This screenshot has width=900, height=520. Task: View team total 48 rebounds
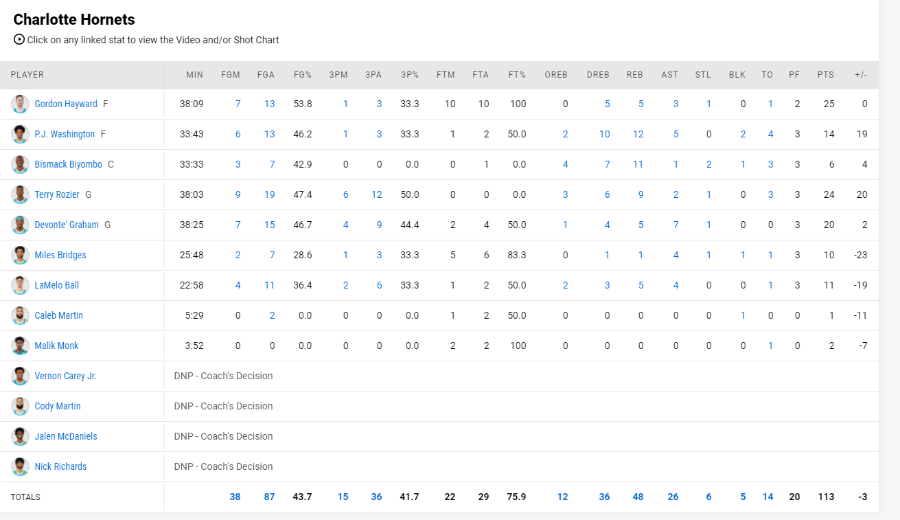tap(638, 497)
